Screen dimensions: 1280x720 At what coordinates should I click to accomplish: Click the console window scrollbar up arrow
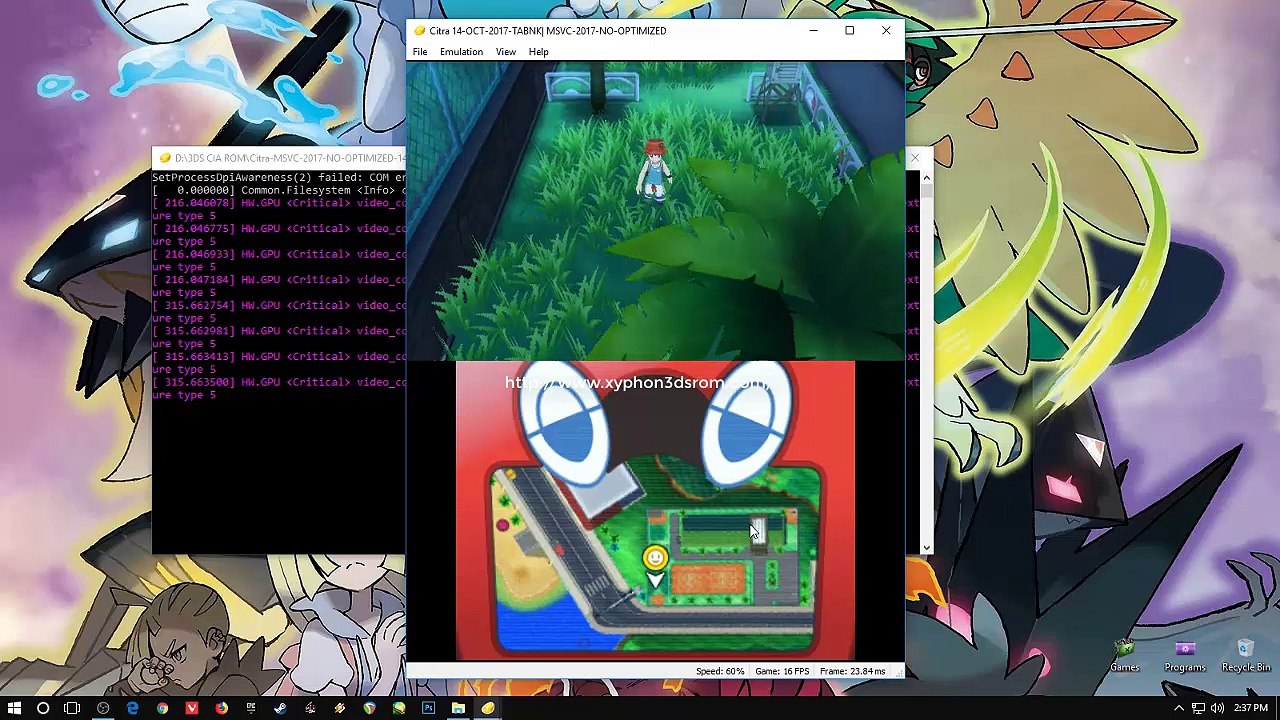pyautogui.click(x=926, y=178)
